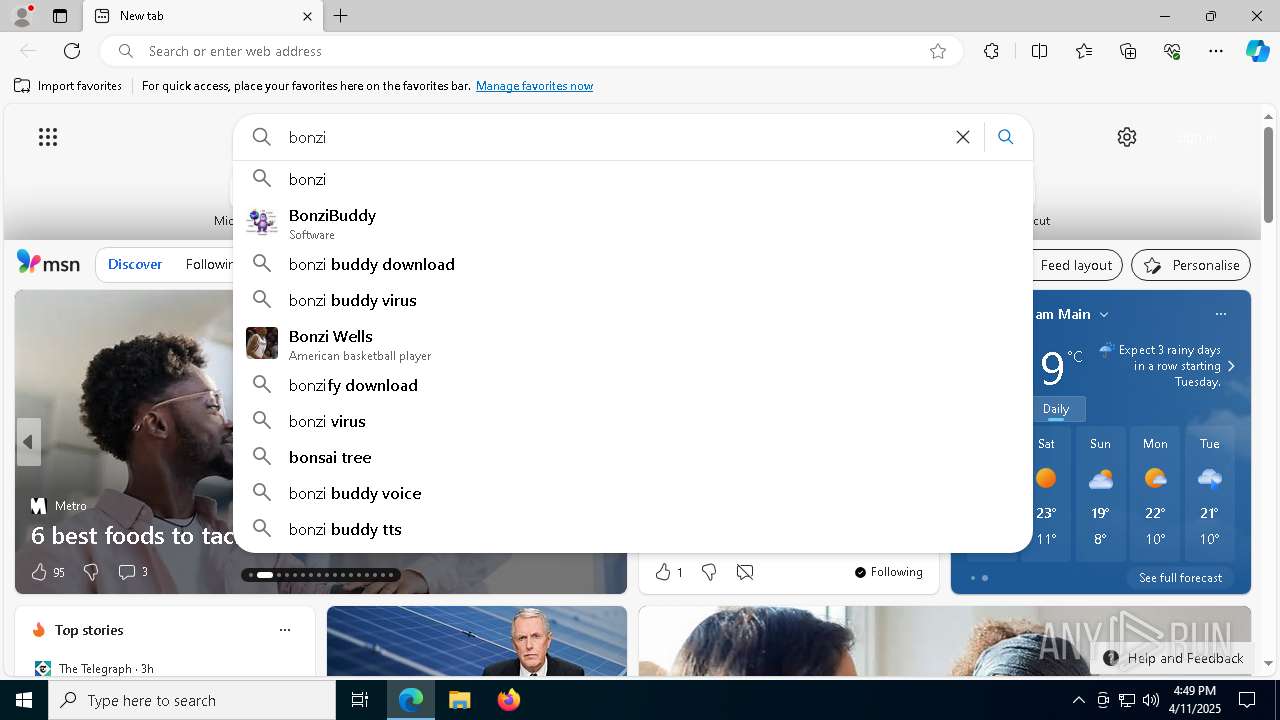Viewport: 1280px width, 720px height.
Task: Select Daily weather tab
Action: pos(1056,409)
